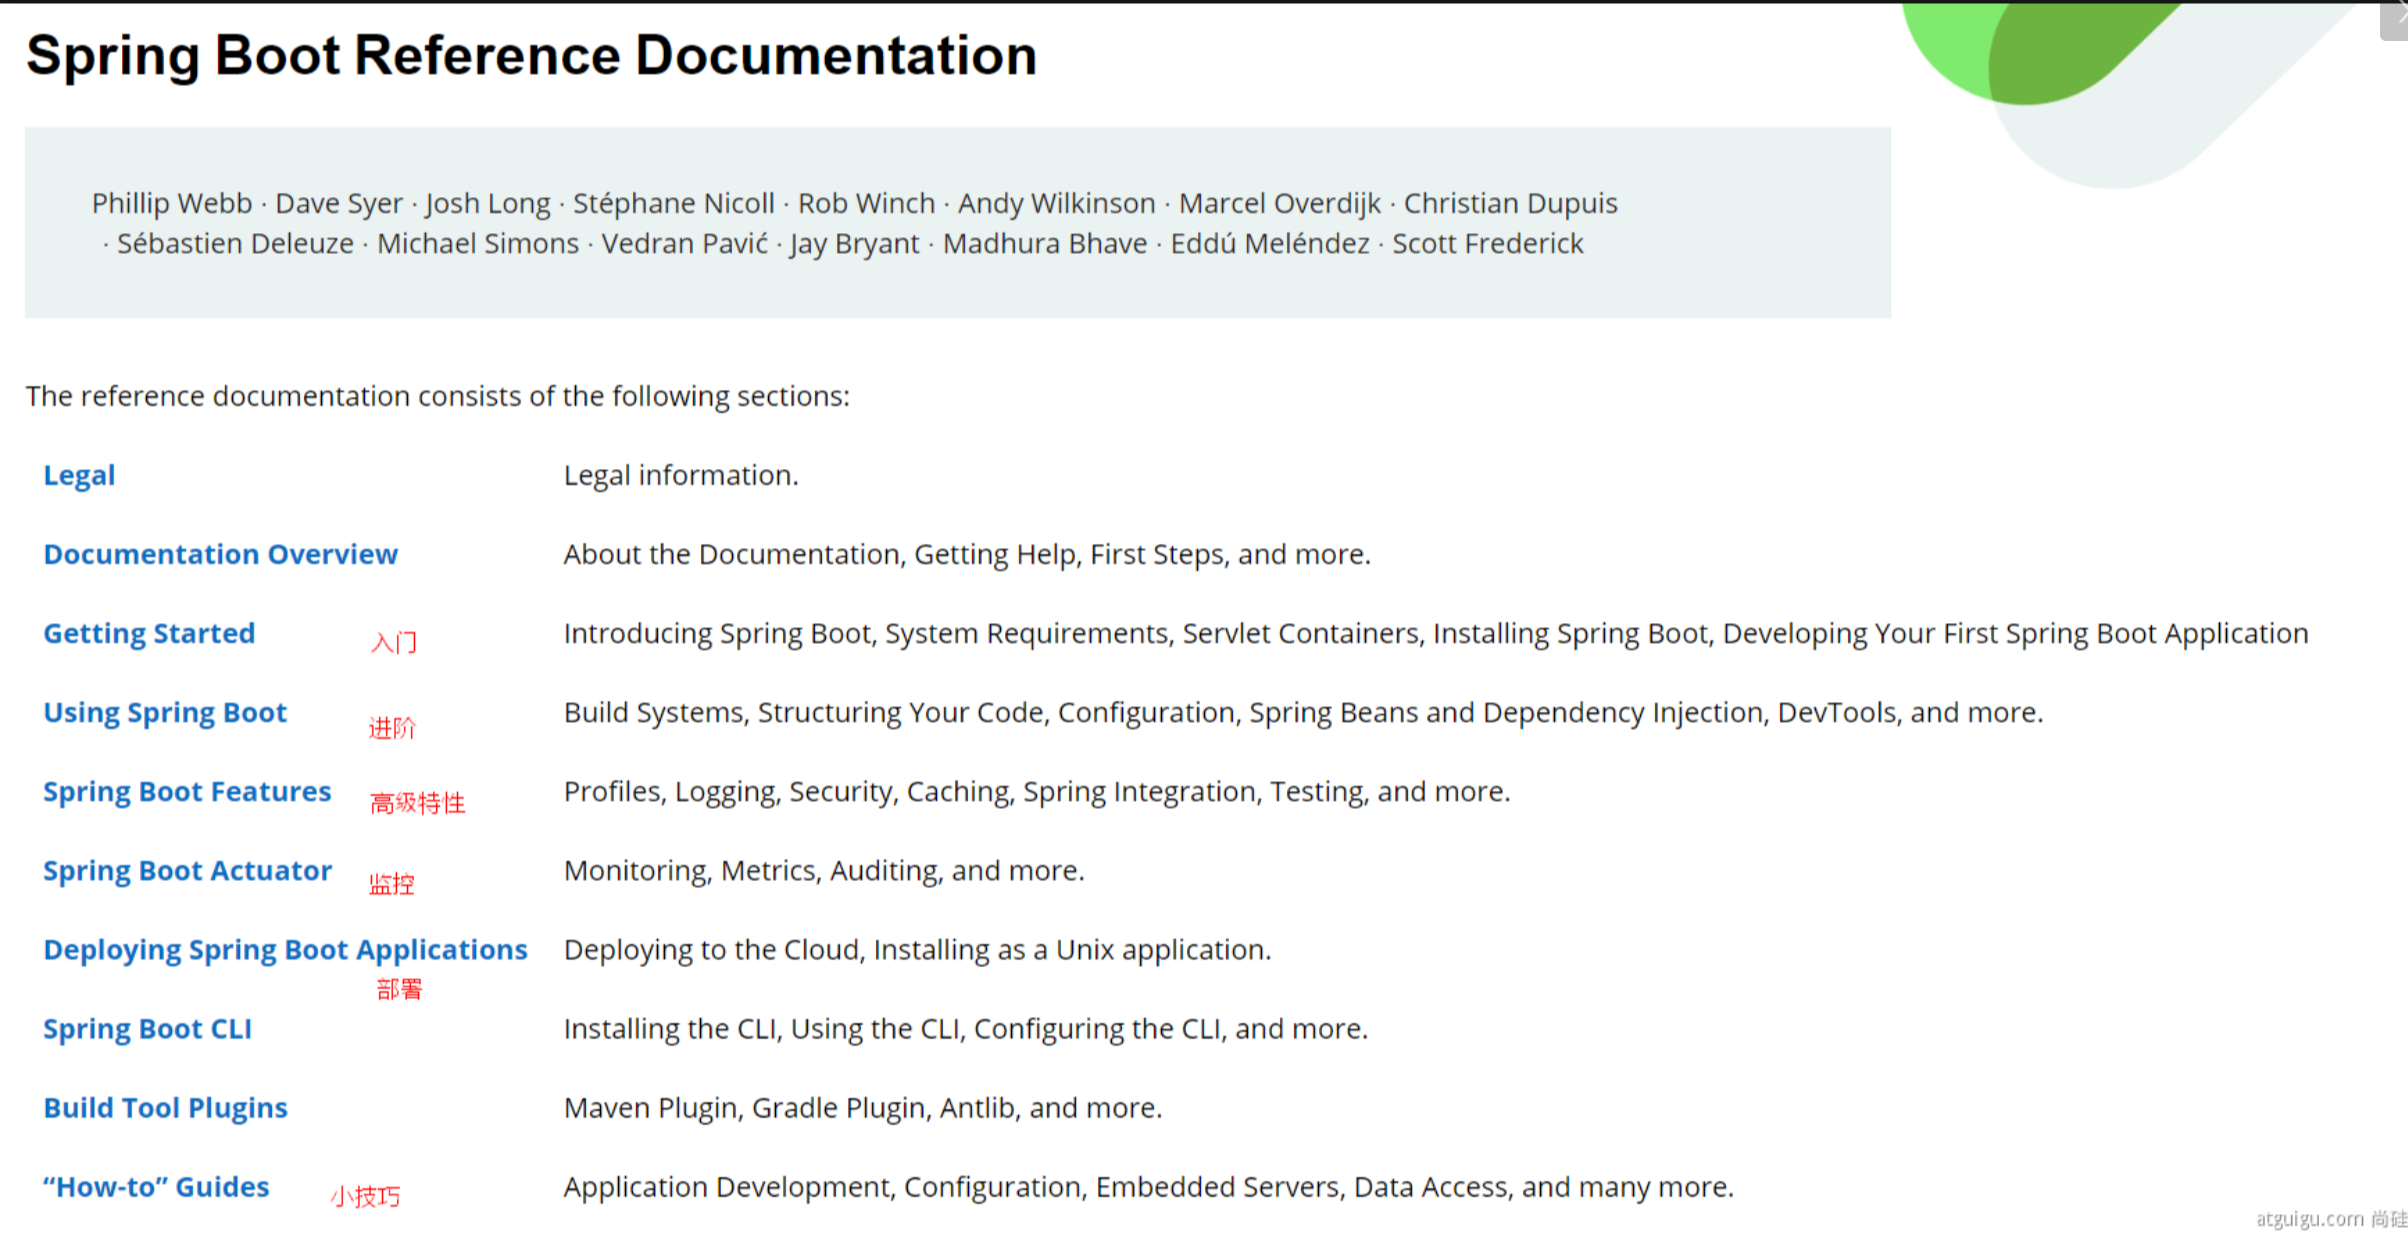Click the red 小技巧 annotation
The image size is (2408, 1233).
click(x=365, y=1196)
